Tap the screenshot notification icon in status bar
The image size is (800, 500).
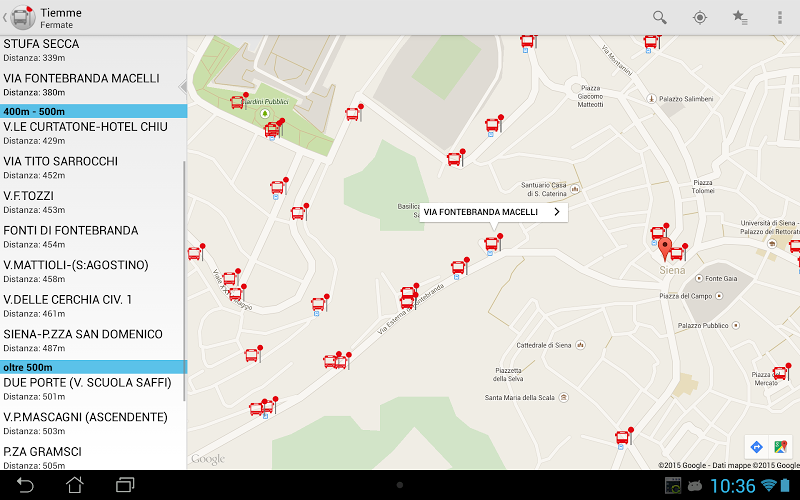pos(673,485)
